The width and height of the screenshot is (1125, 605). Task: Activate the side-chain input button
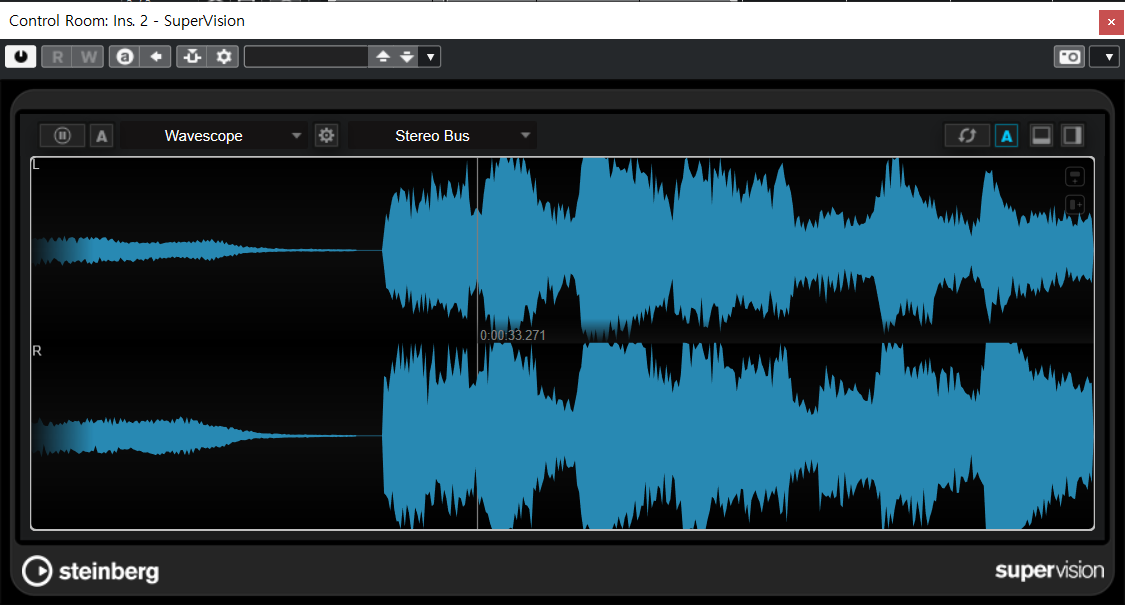click(x=192, y=57)
